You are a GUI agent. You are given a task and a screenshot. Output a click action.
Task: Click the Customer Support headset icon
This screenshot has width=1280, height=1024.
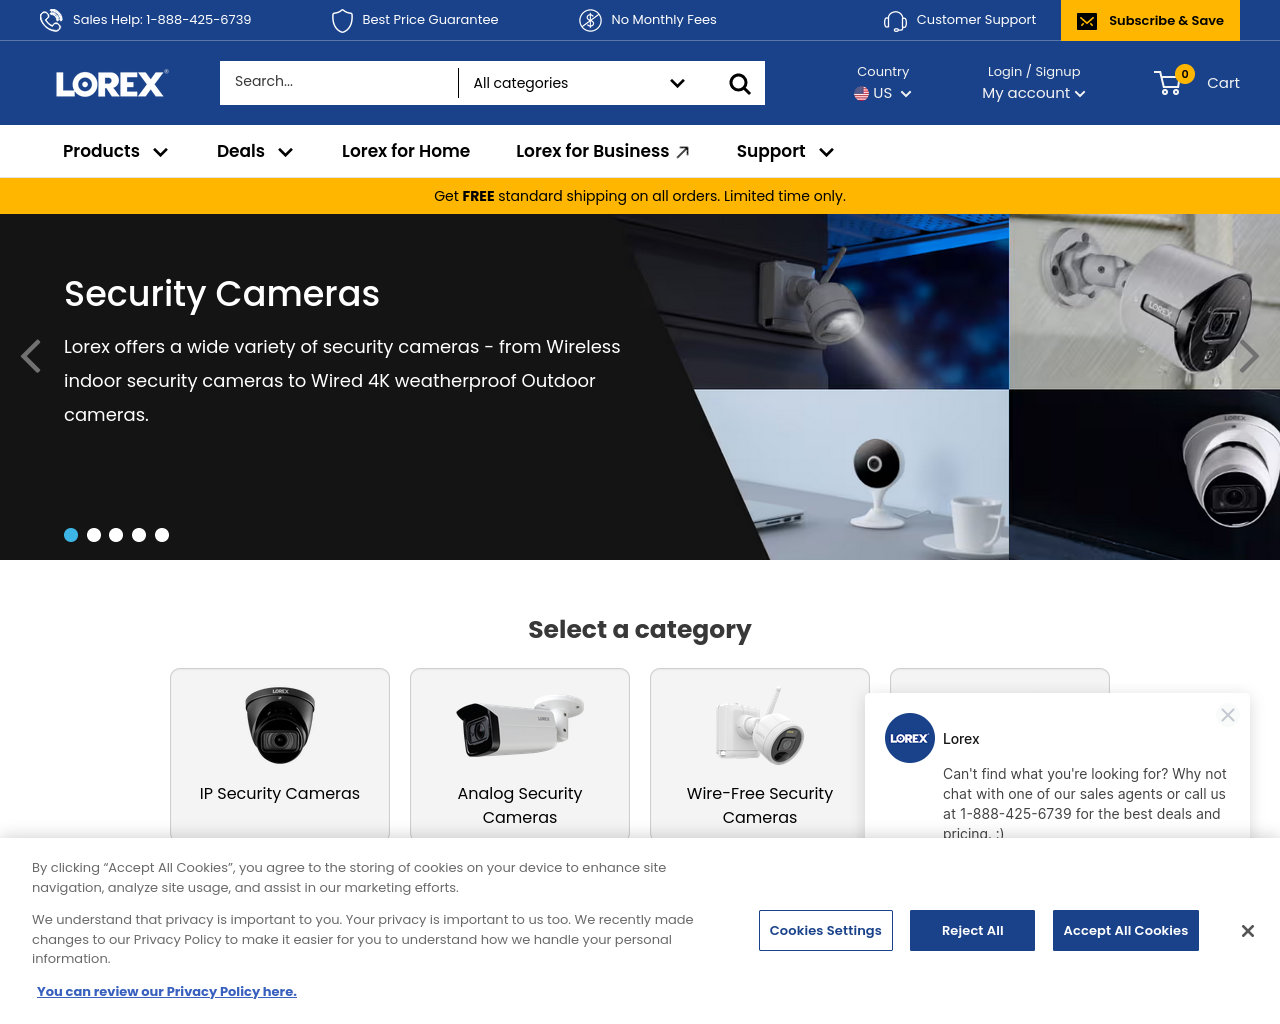click(x=896, y=20)
